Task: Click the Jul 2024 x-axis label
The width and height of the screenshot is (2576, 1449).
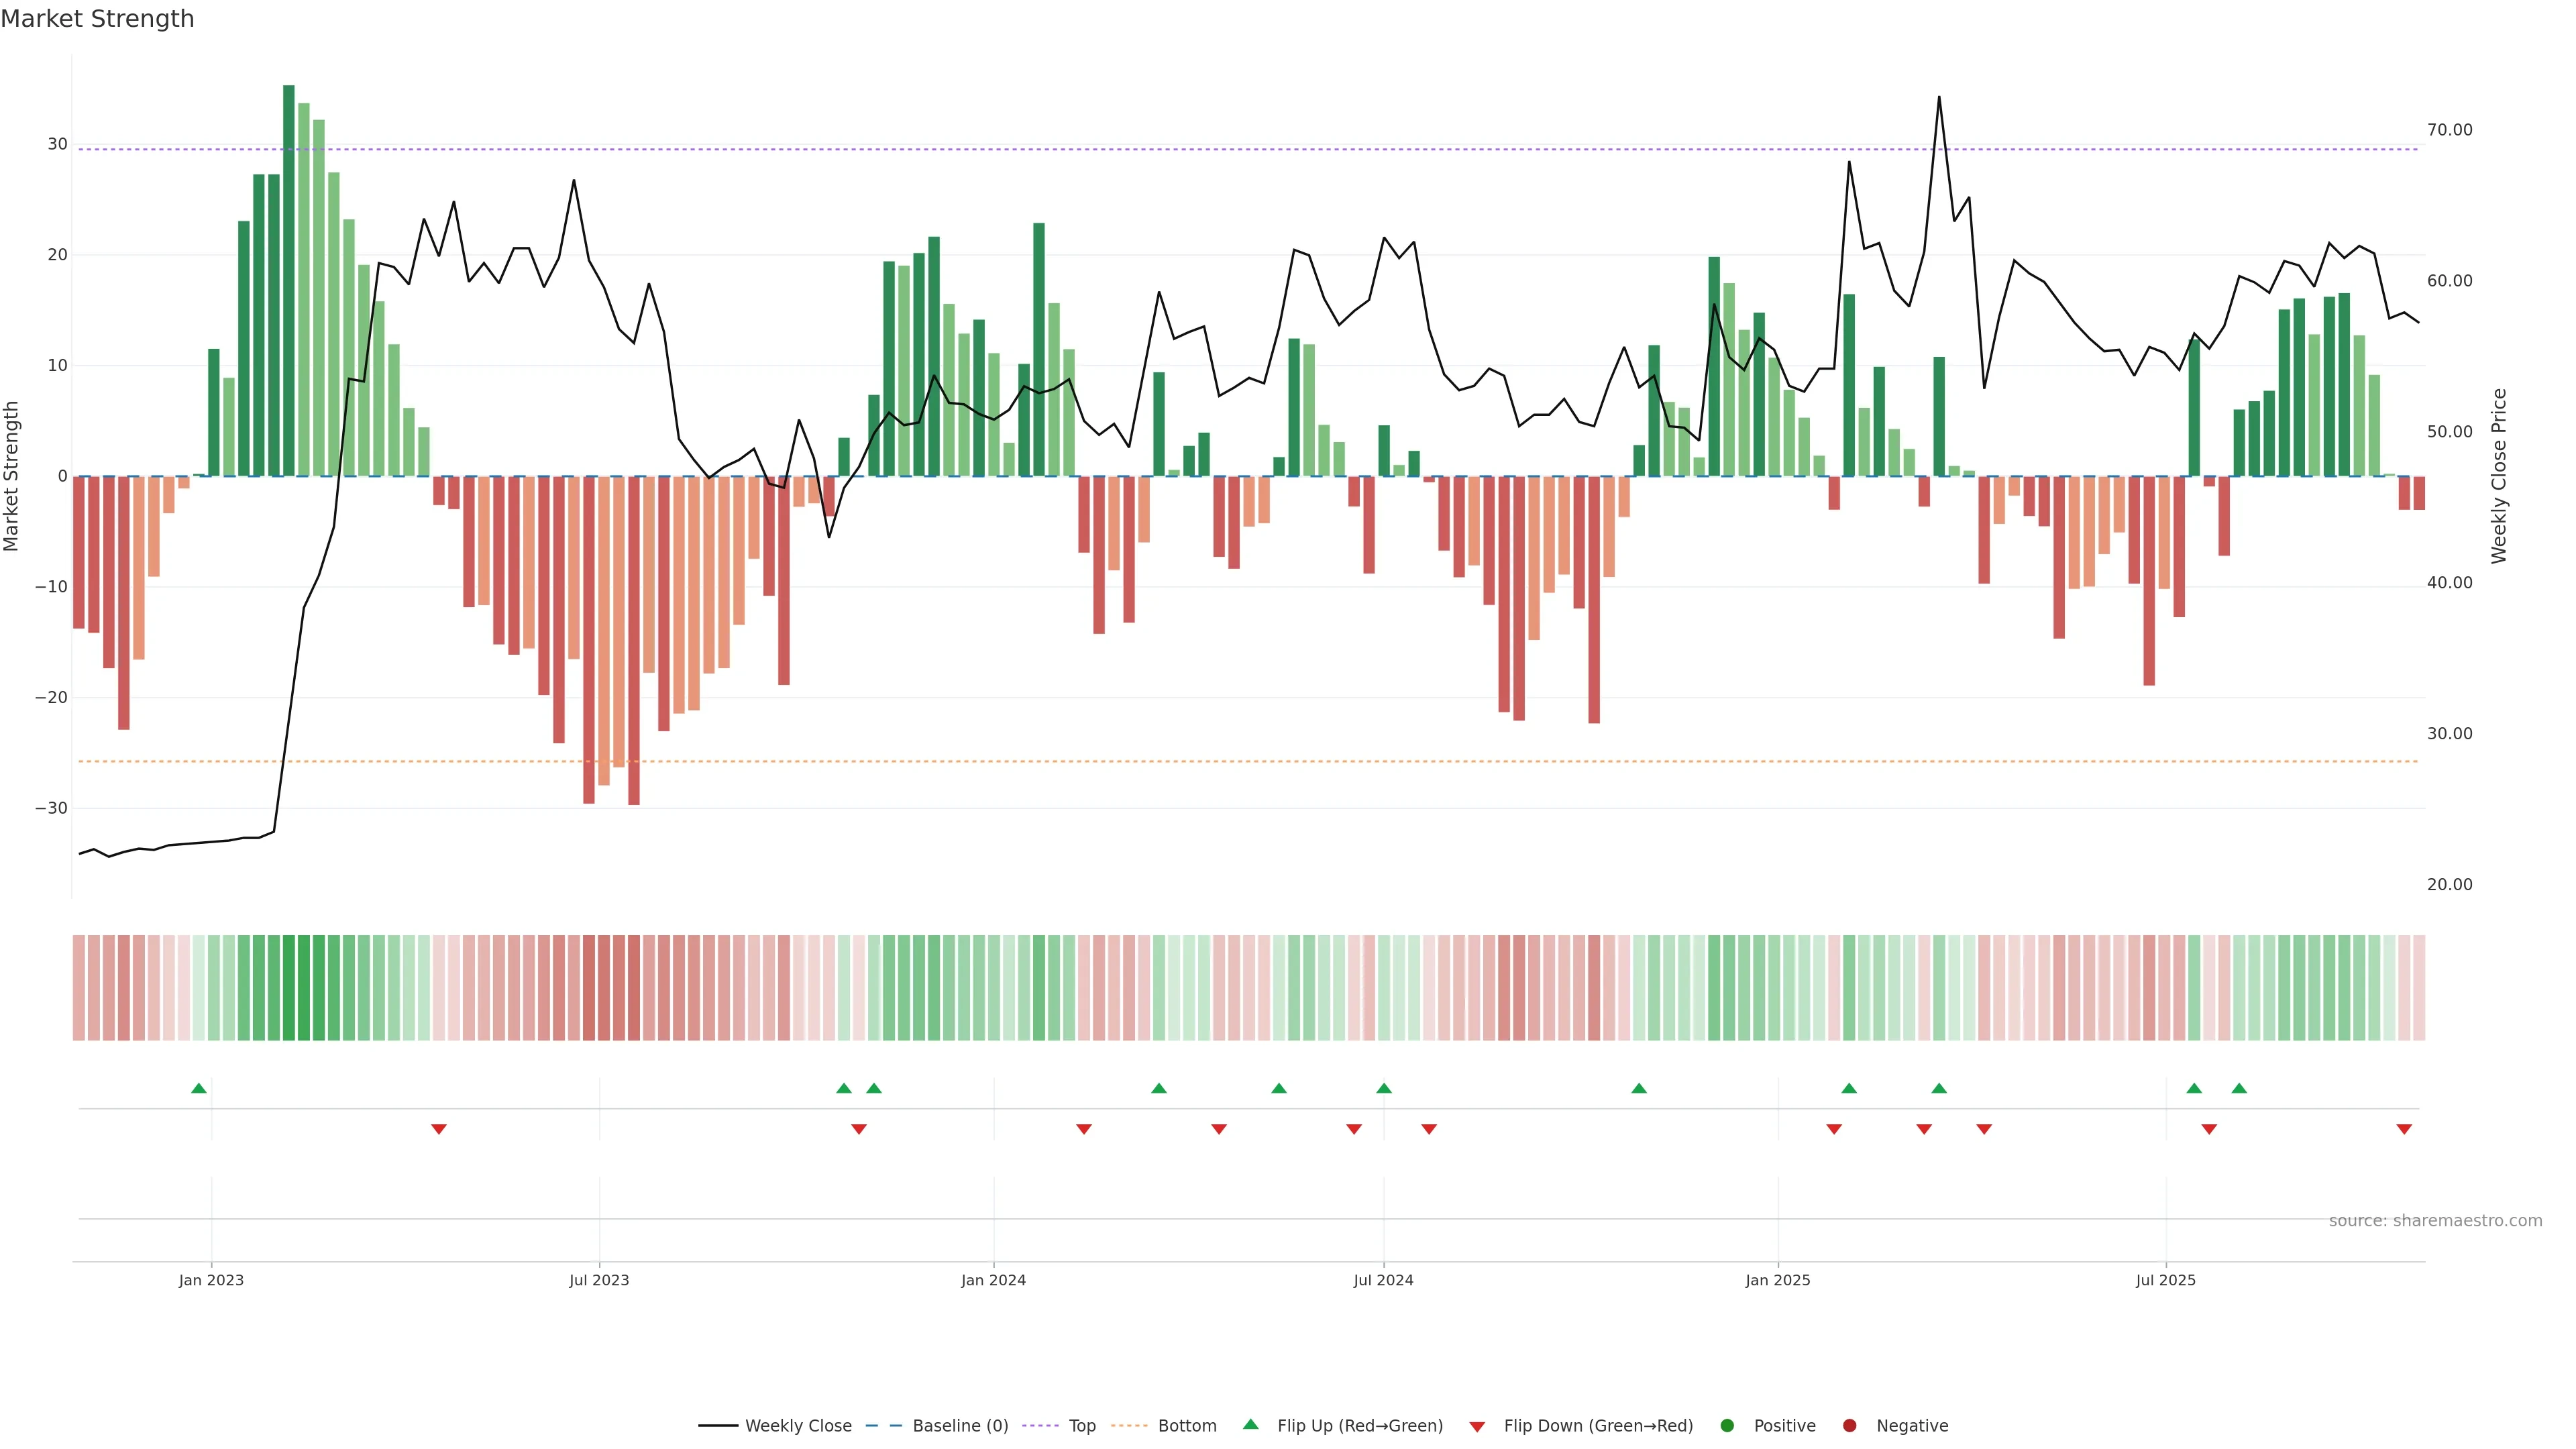Action: pos(1383,1280)
